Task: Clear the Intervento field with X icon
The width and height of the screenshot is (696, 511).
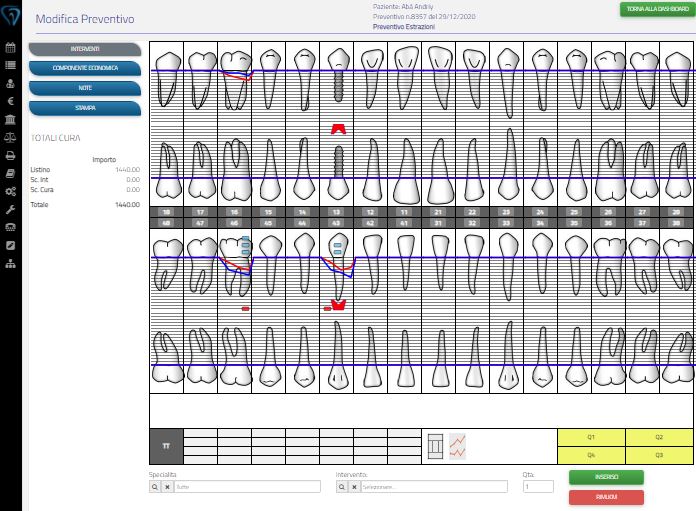Action: point(355,487)
